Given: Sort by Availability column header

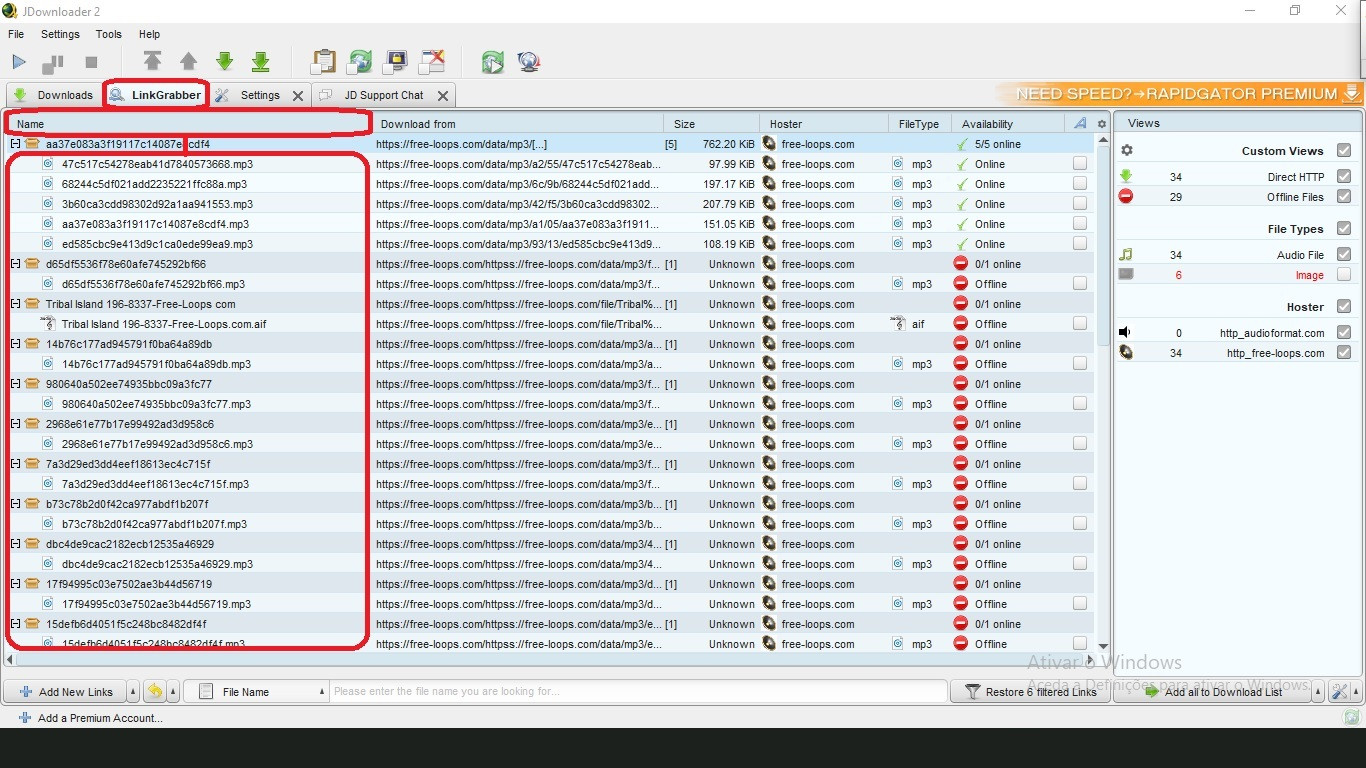Looking at the screenshot, I should [x=1008, y=124].
